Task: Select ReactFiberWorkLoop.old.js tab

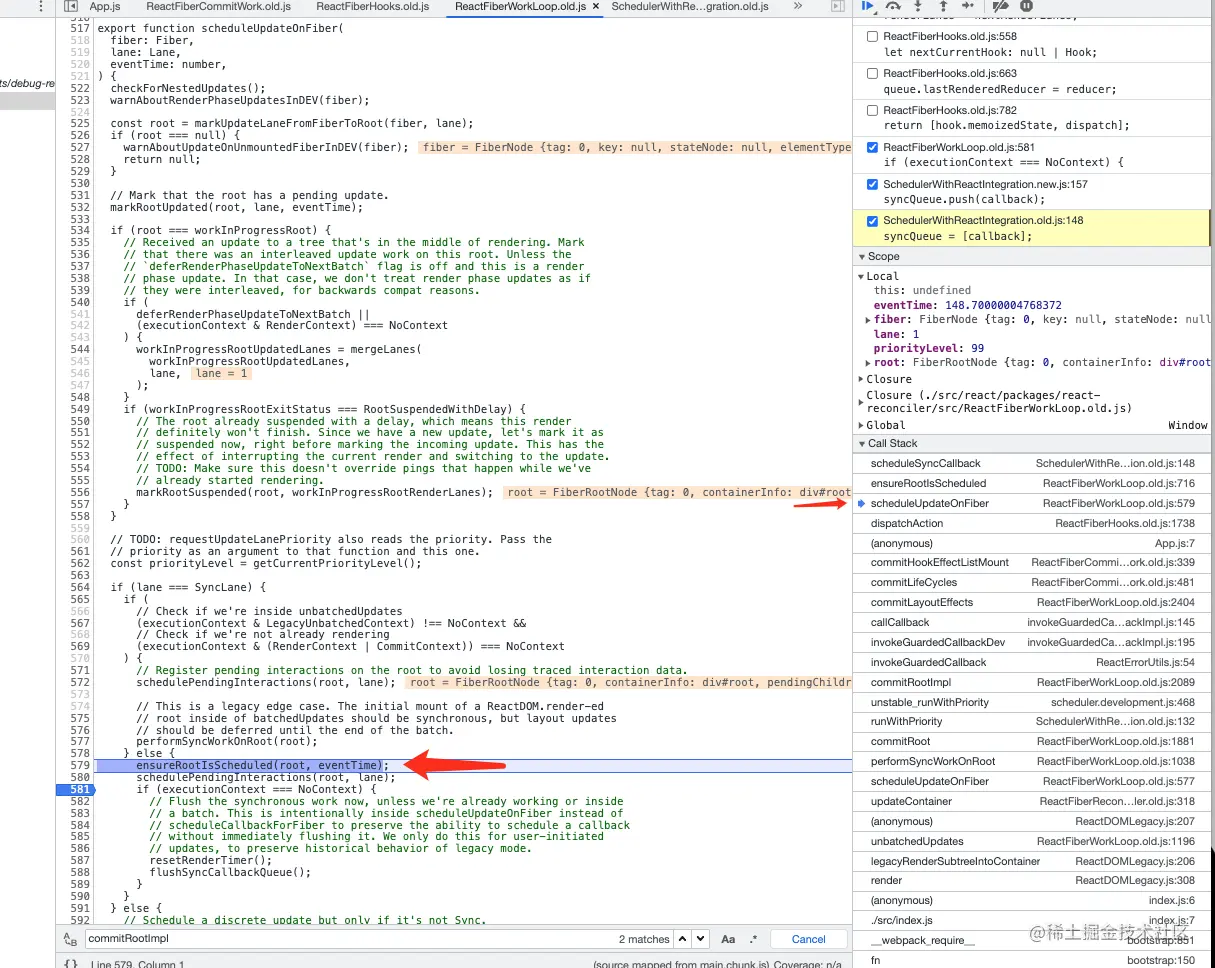Action: pyautogui.click(x=520, y=6)
